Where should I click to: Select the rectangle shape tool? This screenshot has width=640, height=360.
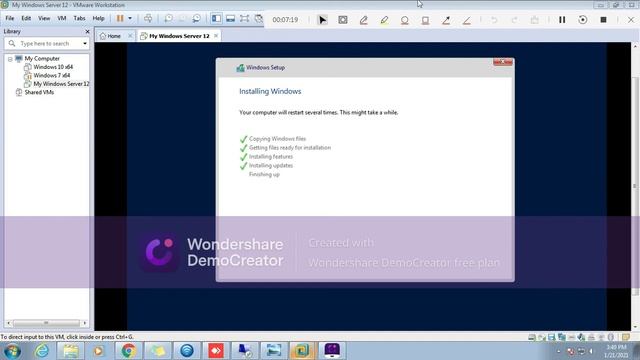tap(425, 20)
